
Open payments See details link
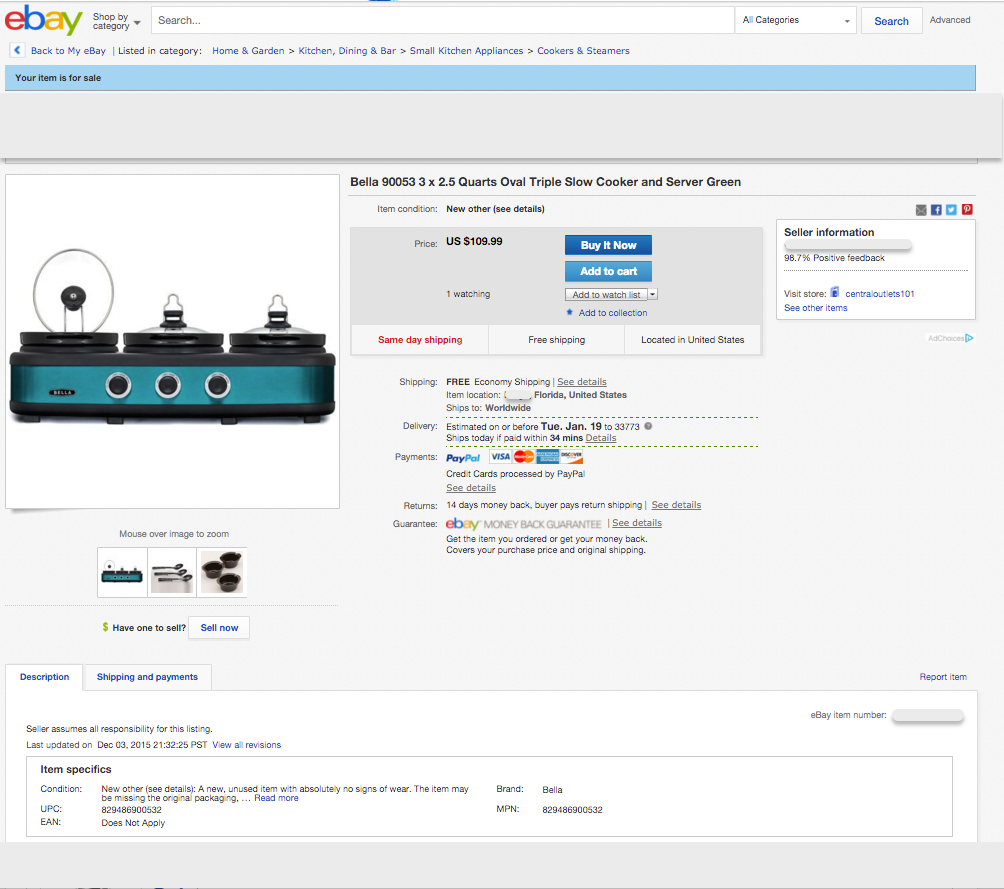tap(471, 488)
